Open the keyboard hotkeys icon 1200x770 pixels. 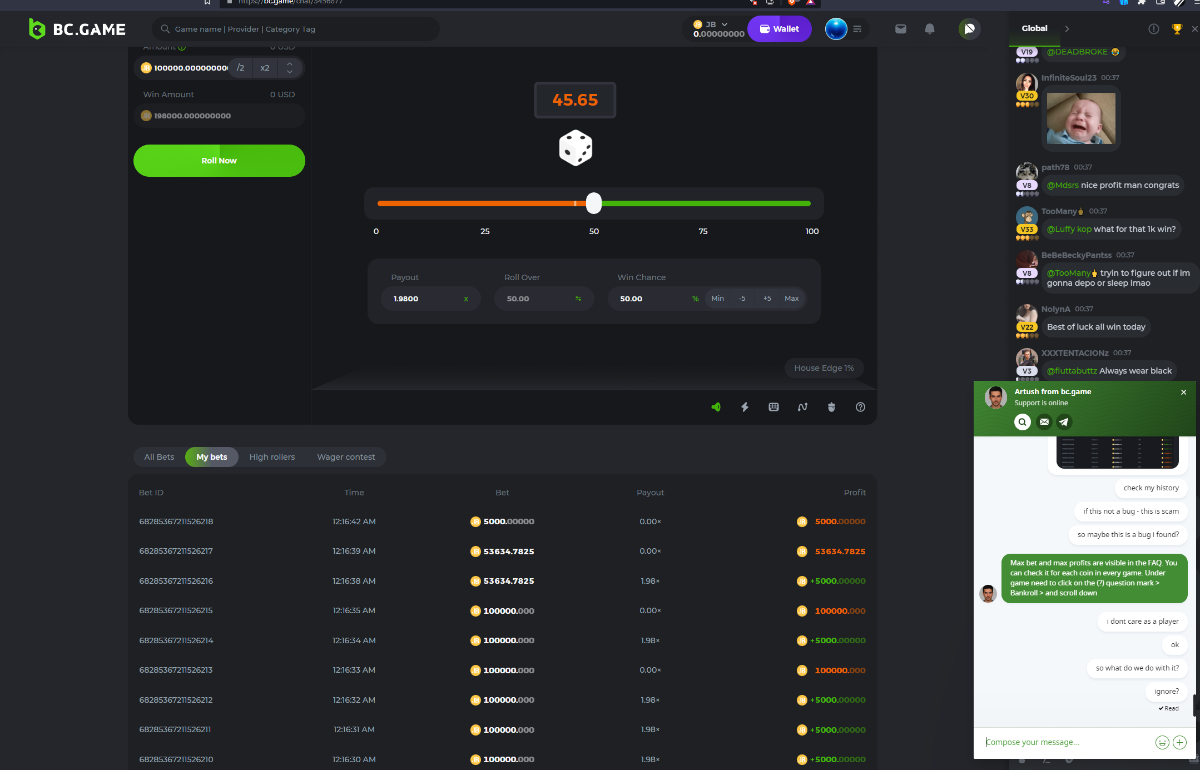773,407
